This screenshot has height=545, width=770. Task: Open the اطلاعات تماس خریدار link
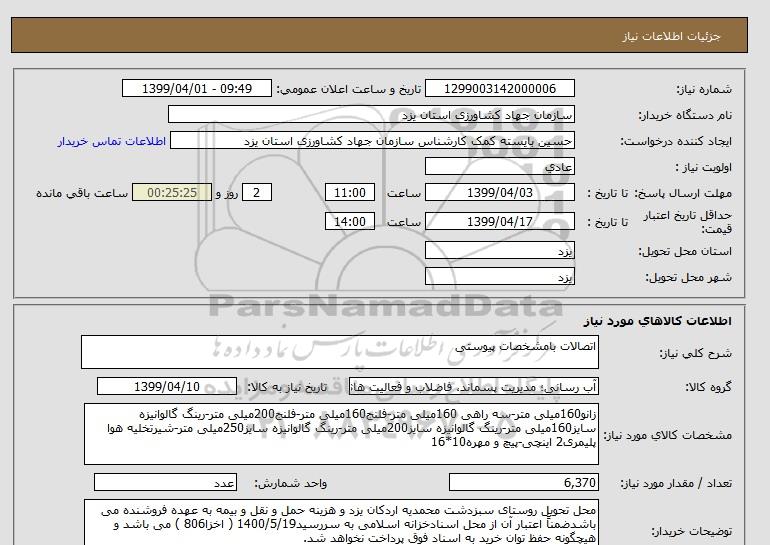click(111, 141)
